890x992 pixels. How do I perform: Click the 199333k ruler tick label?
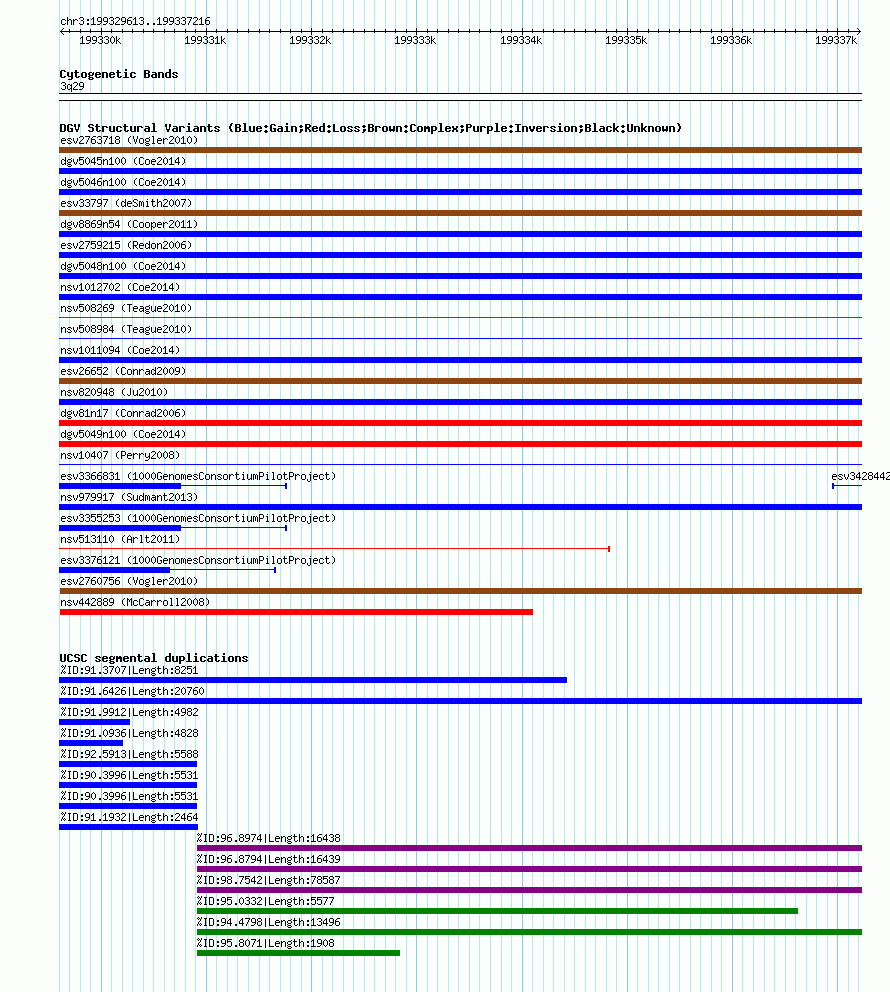[415, 40]
